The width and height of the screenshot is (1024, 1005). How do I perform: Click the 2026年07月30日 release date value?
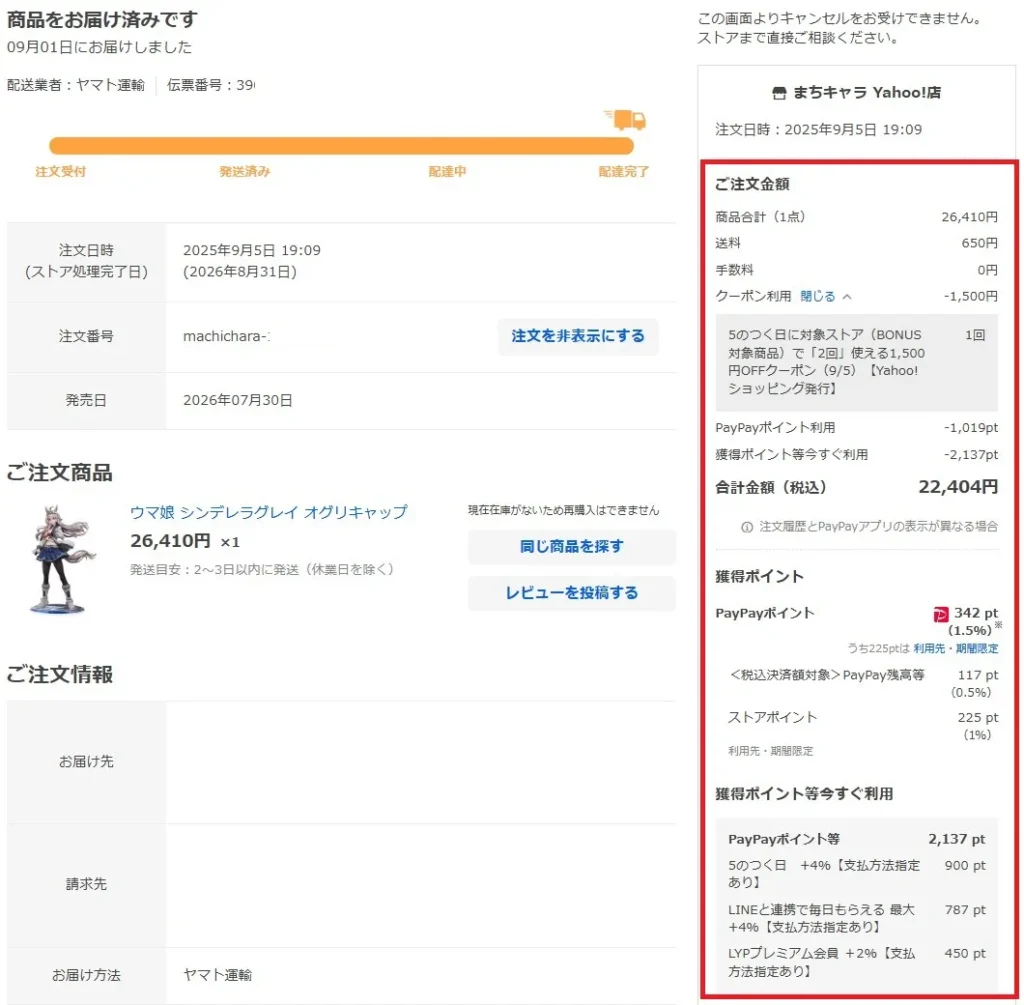[238, 400]
